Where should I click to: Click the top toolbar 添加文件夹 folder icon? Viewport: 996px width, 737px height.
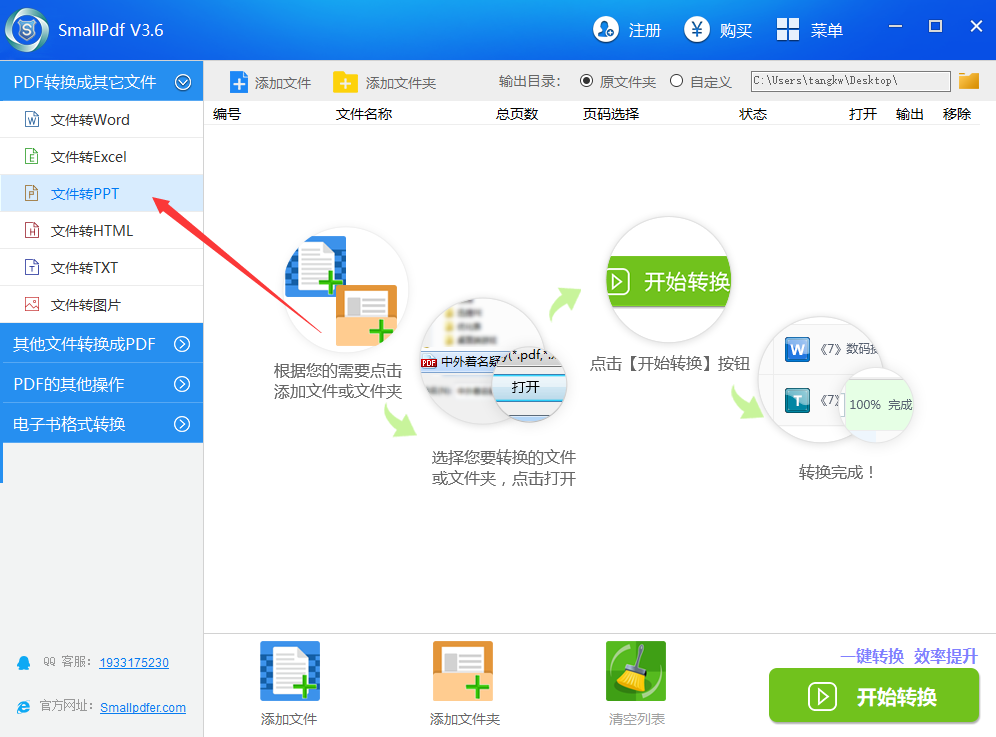pos(345,83)
